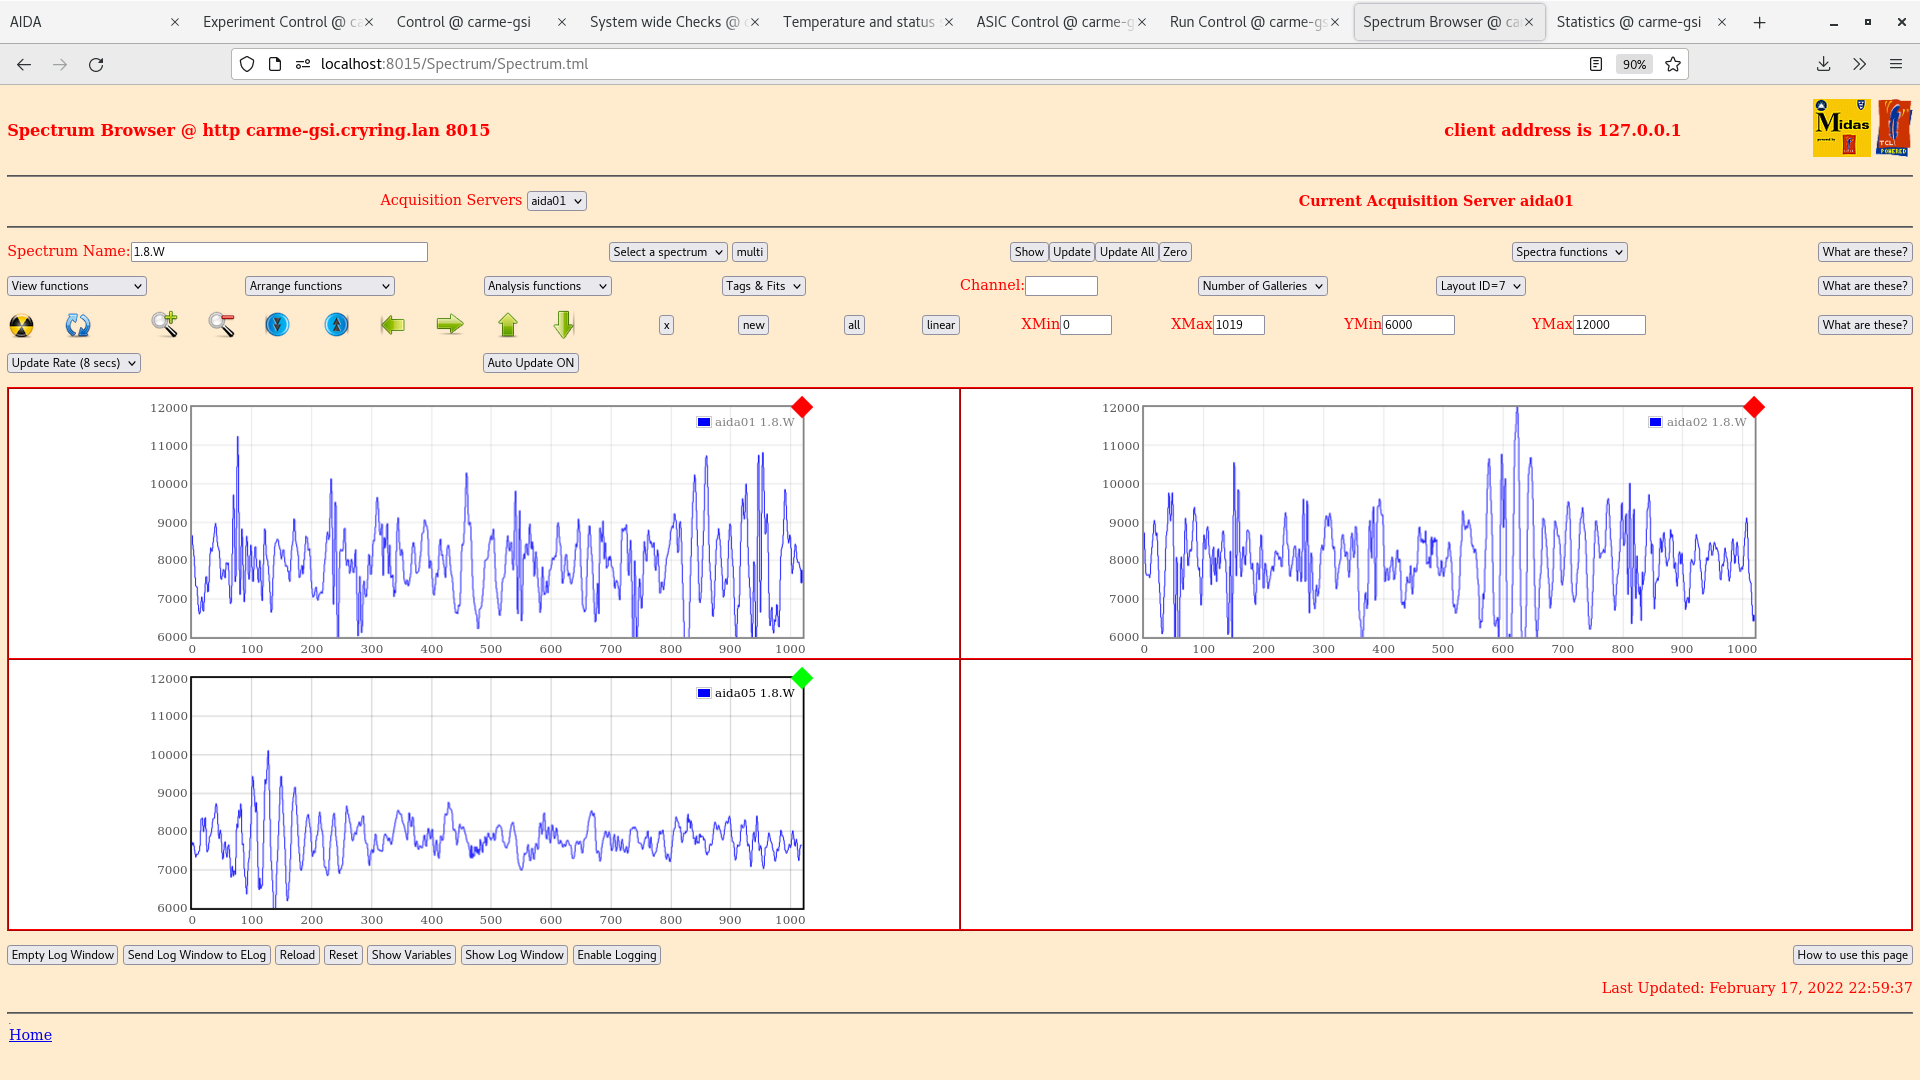Screen dimensions: 1920x1080
Task: Expand the Analysis functions dropdown
Action: (547, 286)
